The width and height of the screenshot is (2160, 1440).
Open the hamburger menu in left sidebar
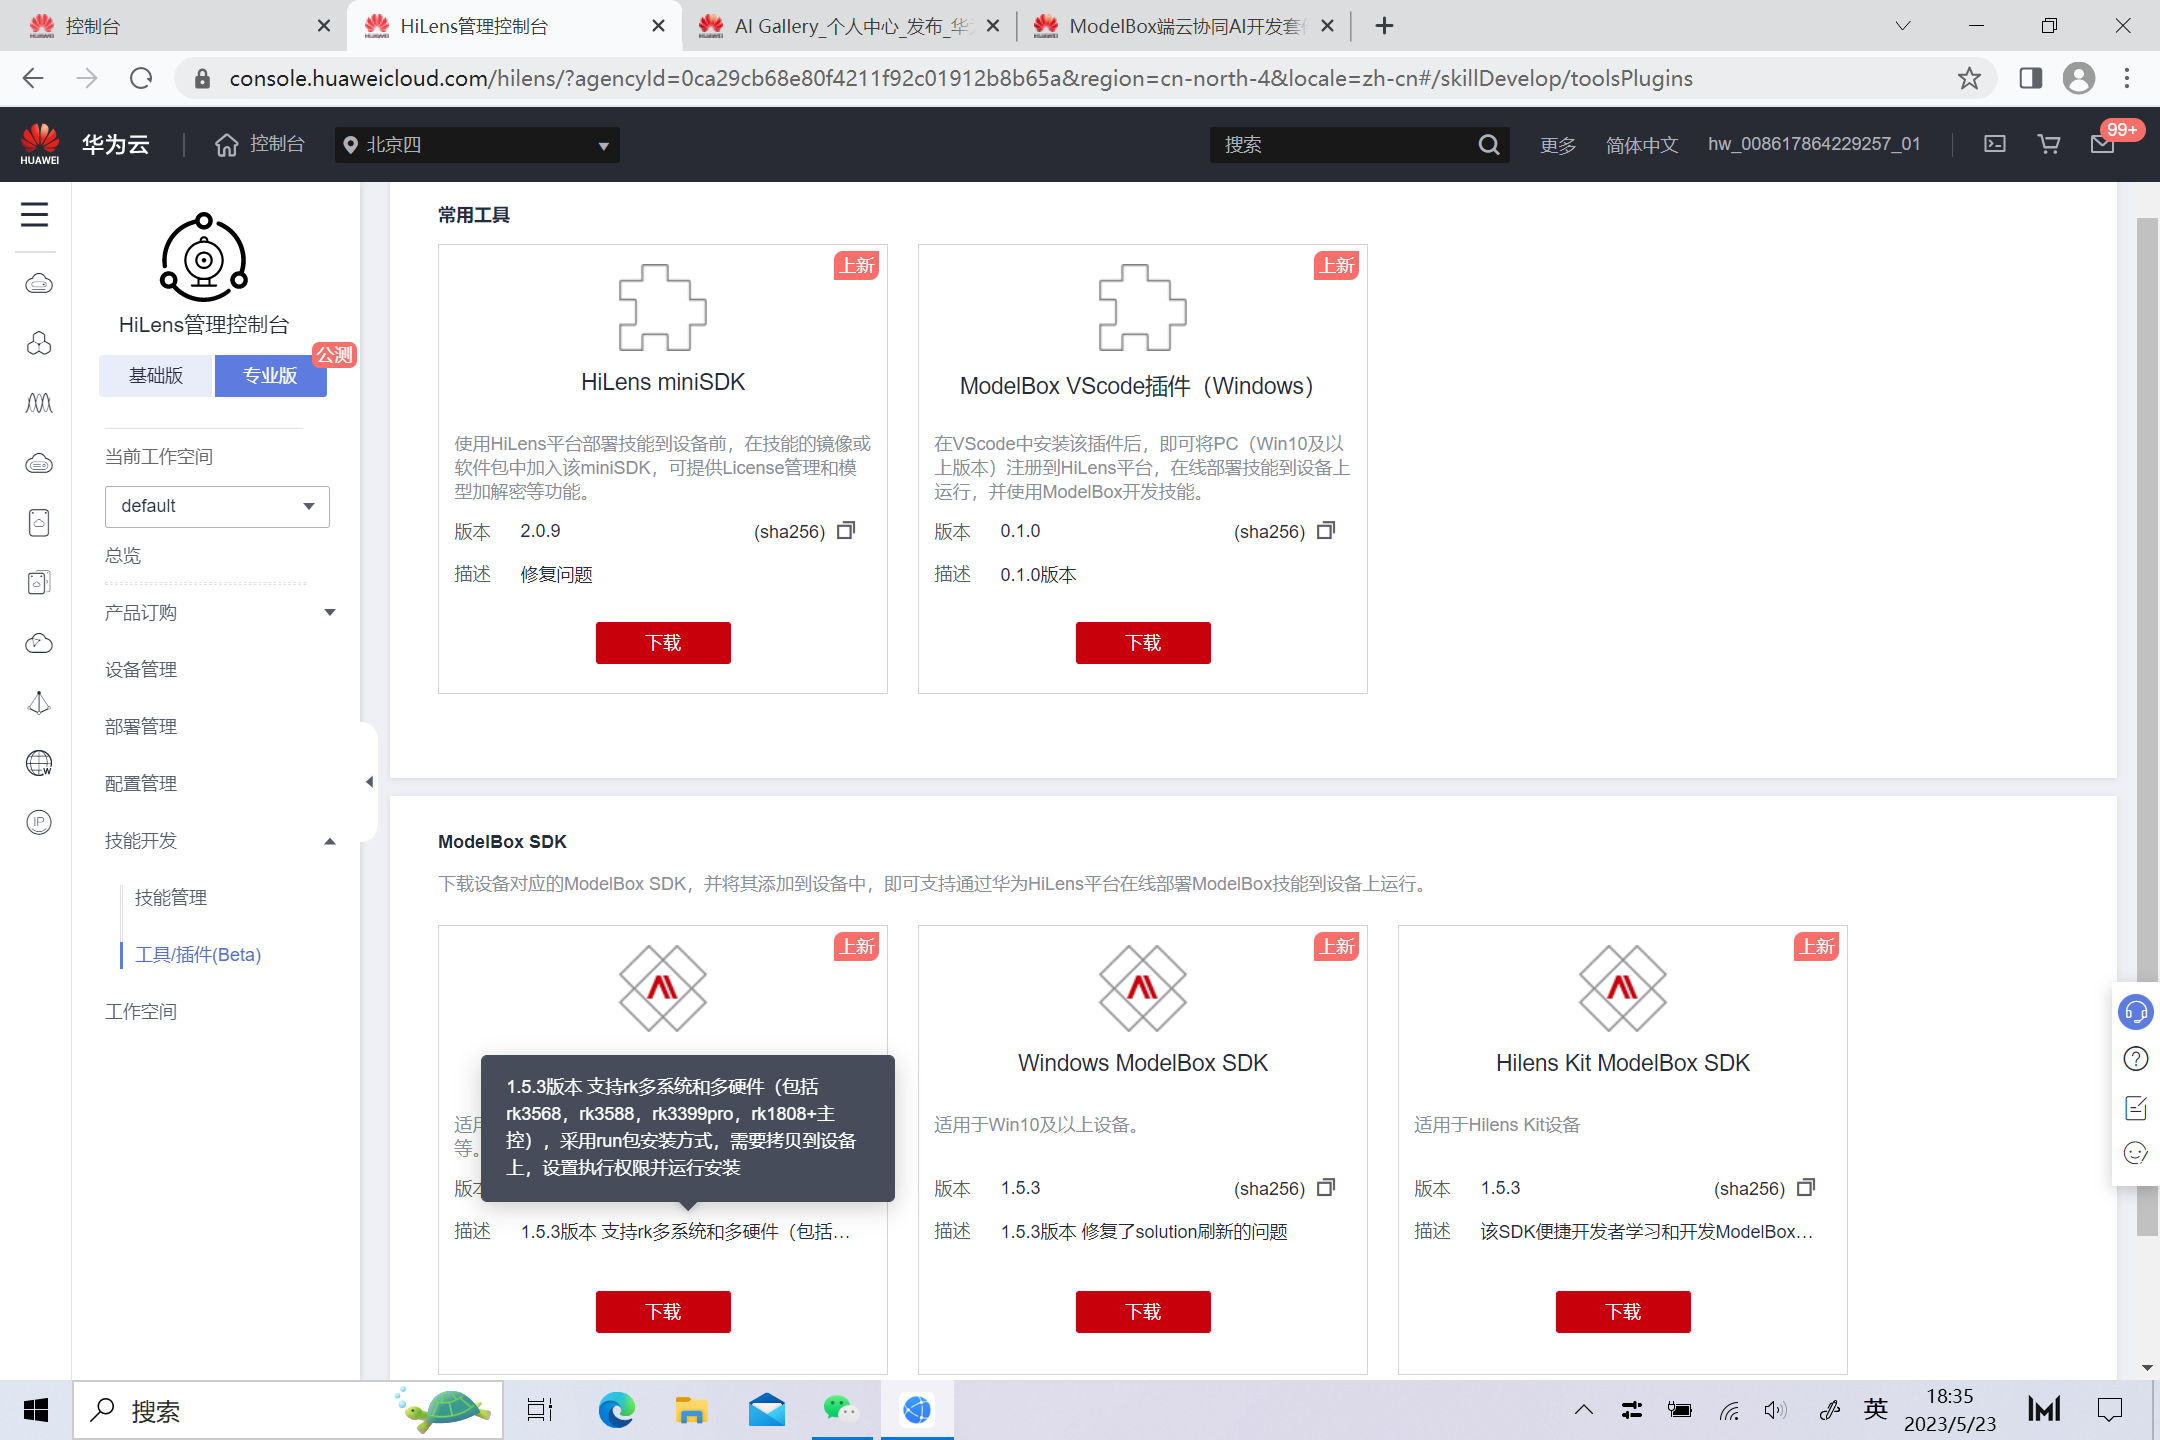click(x=35, y=214)
